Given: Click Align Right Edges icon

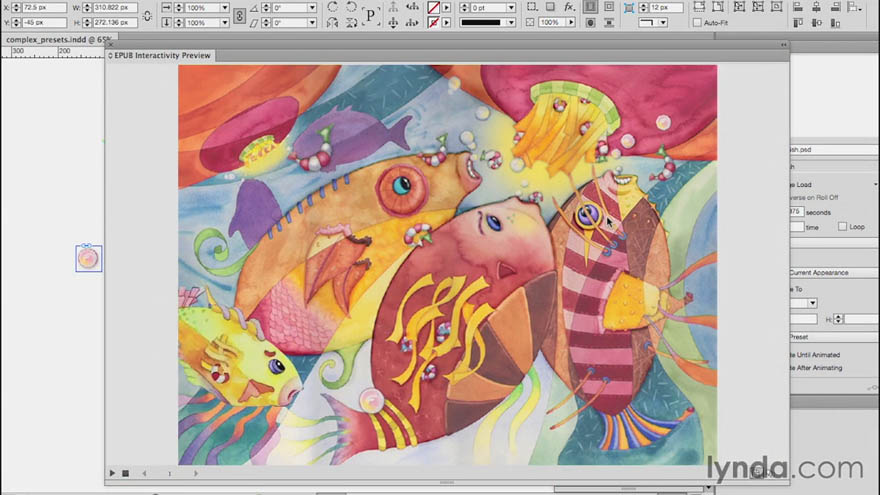Looking at the screenshot, I should (836, 7).
